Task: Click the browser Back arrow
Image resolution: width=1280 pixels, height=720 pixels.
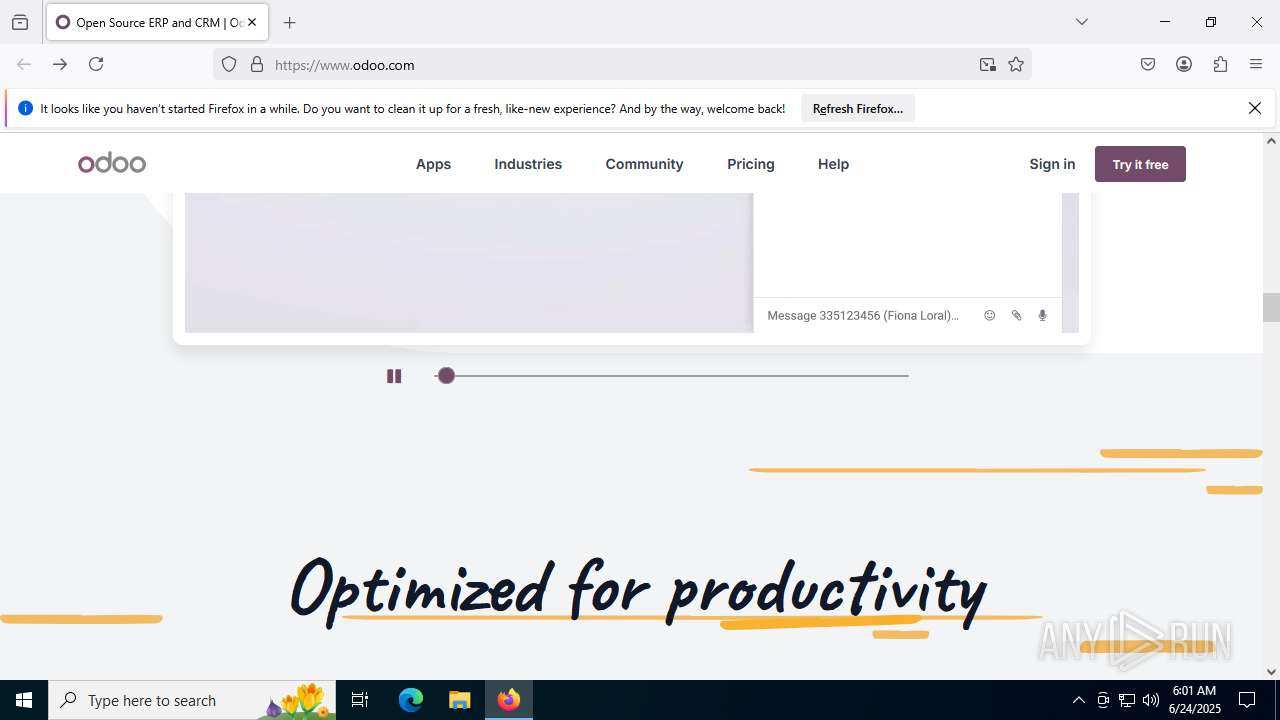Action: pyautogui.click(x=24, y=64)
